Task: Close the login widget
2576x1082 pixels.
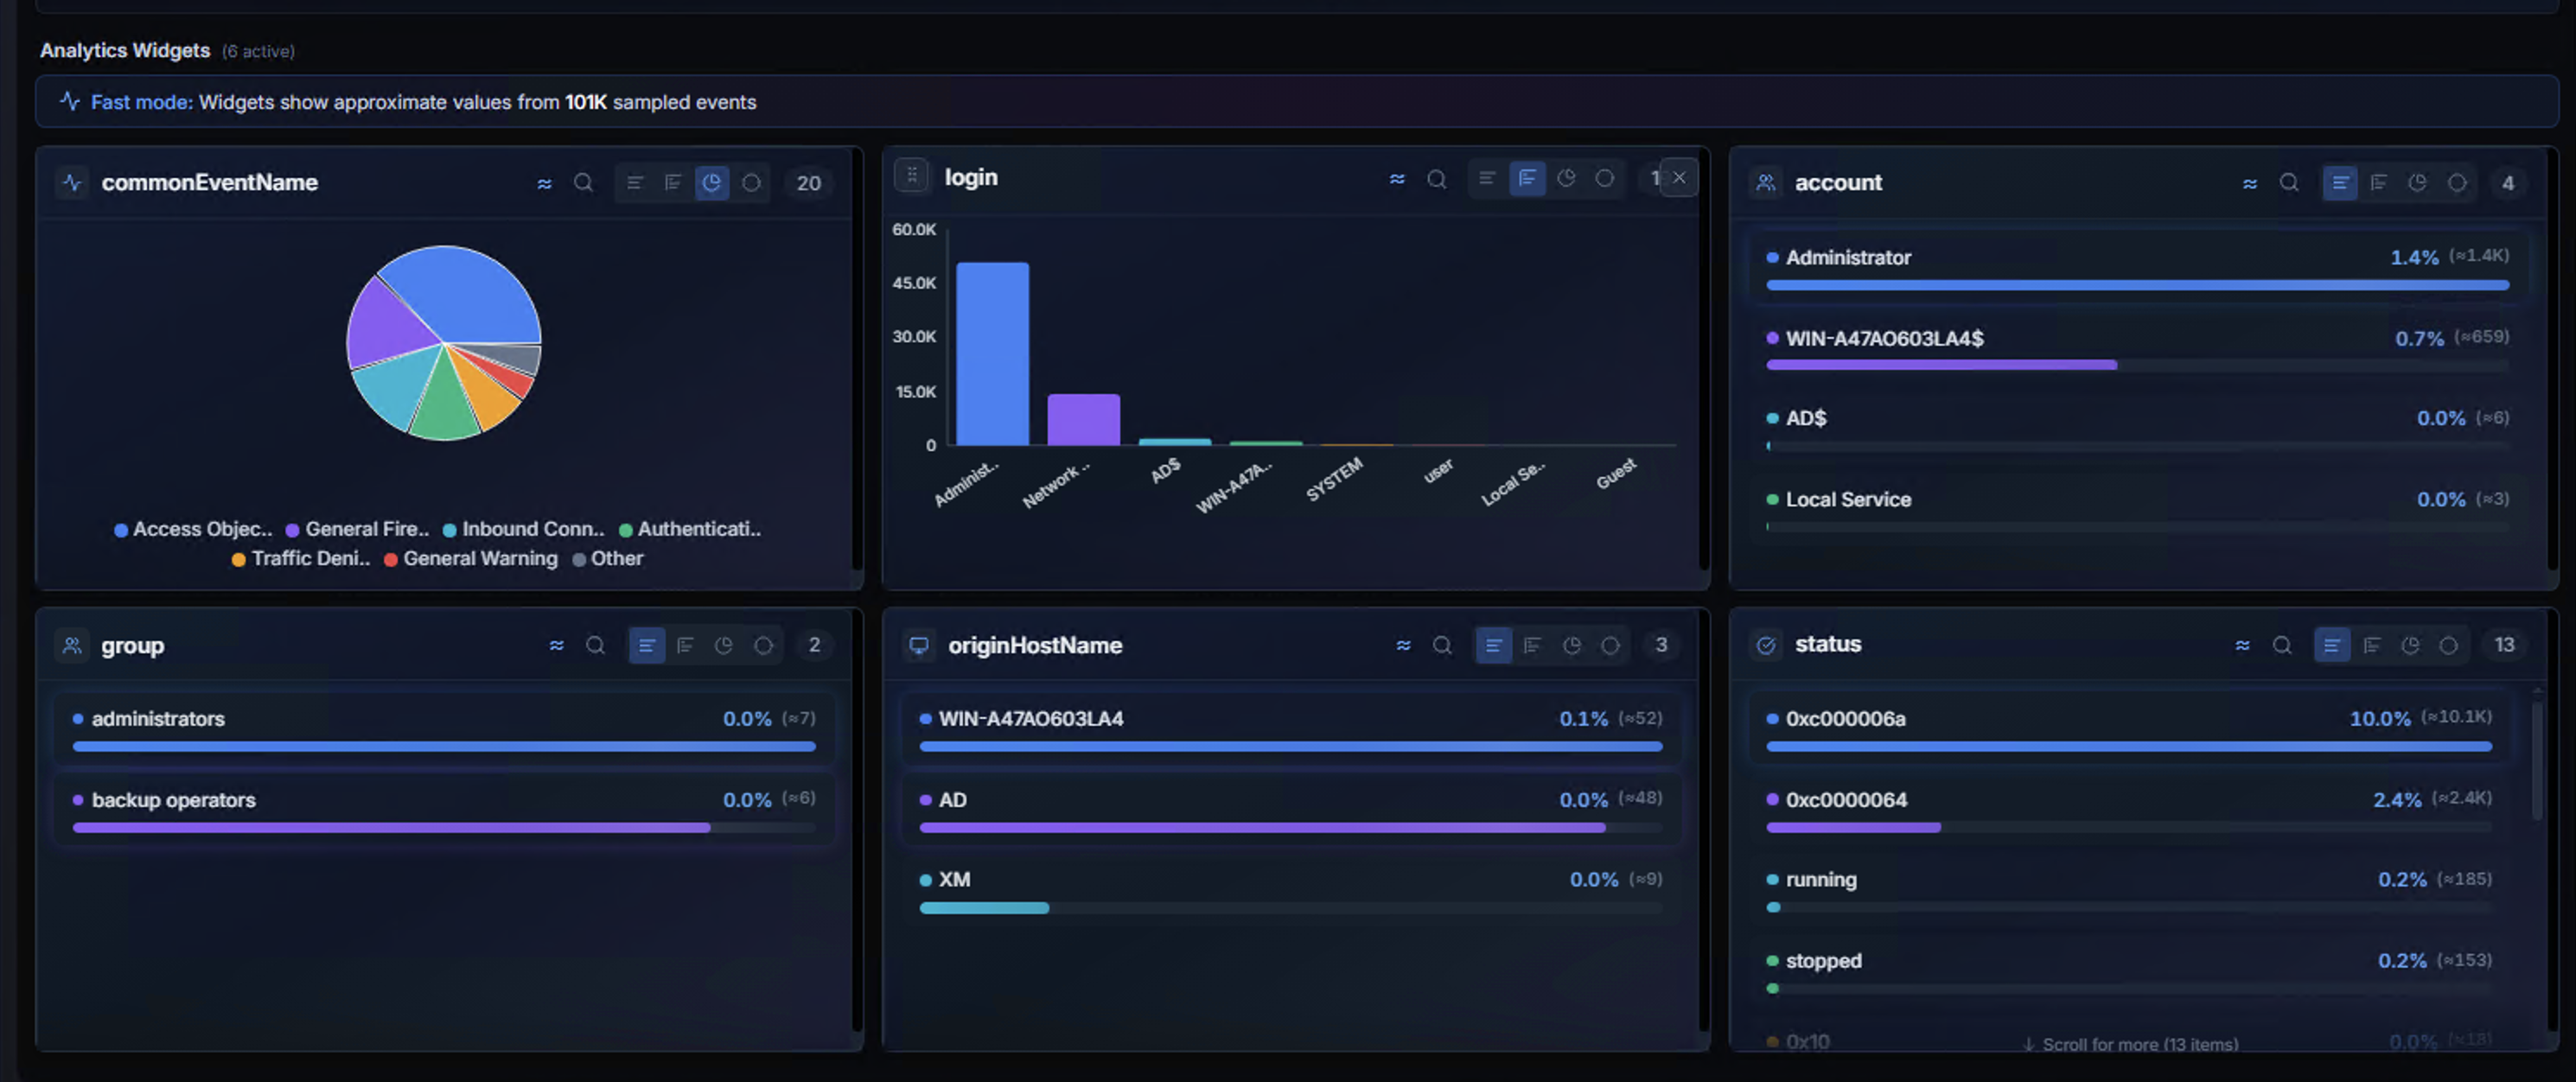Action: tap(1679, 177)
